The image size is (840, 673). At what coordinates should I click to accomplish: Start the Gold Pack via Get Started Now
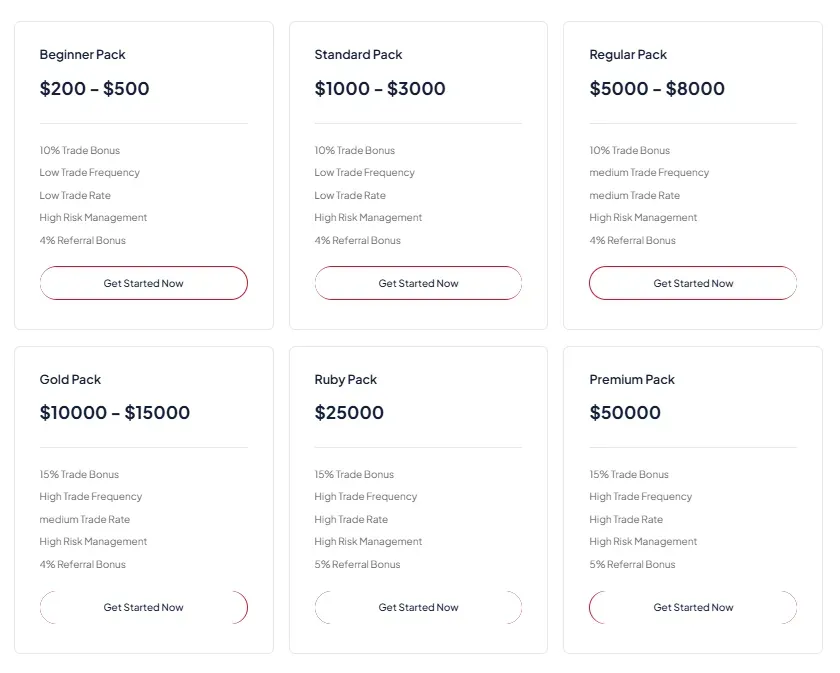click(x=143, y=607)
